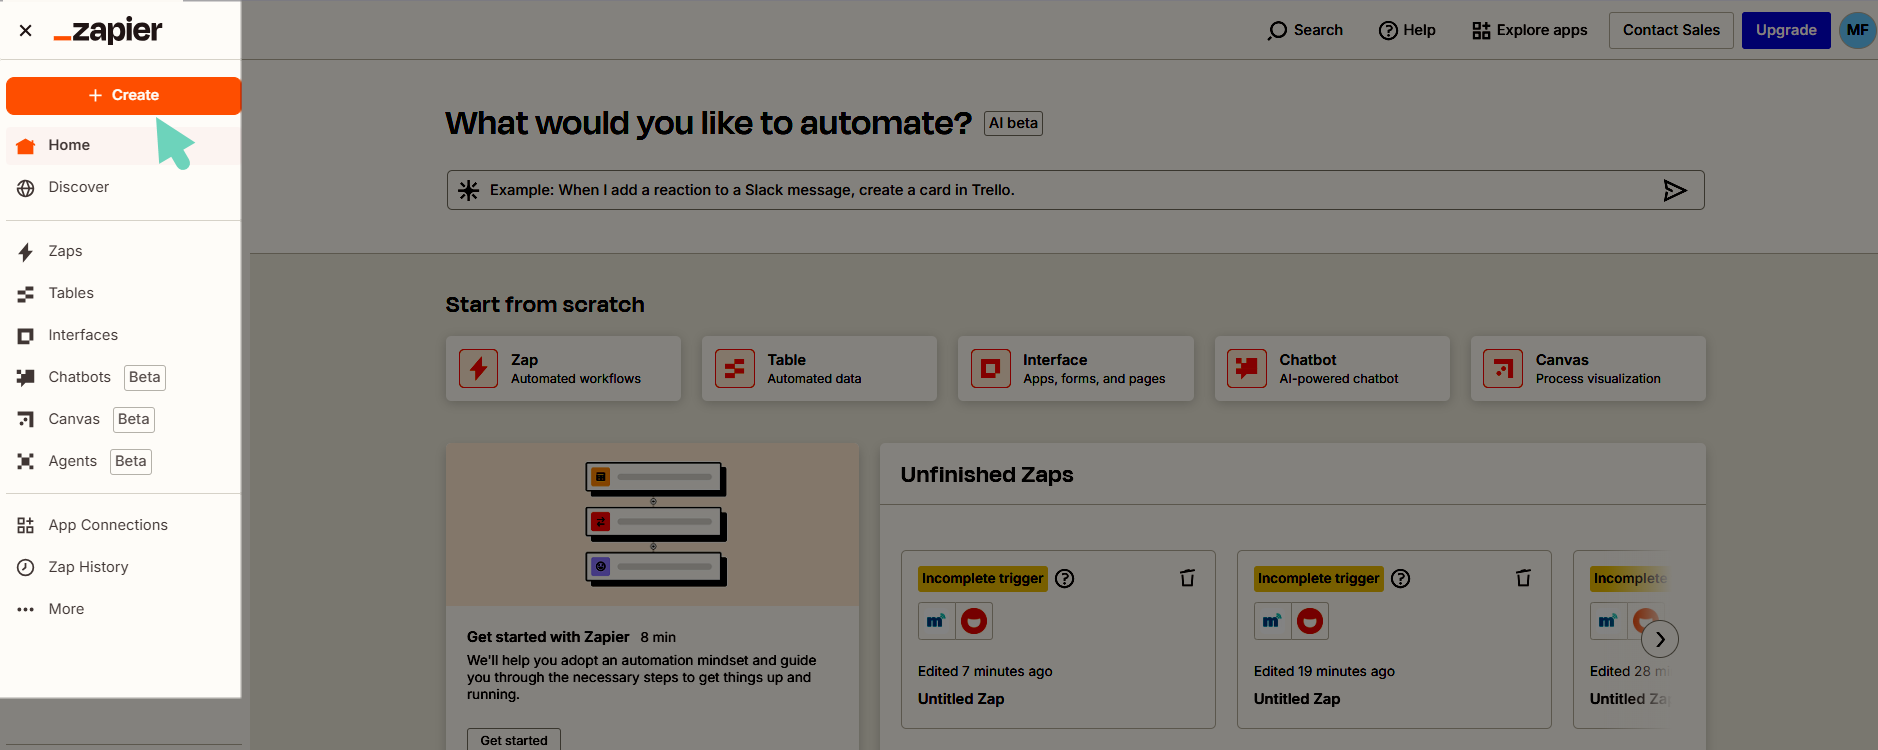Delete the Zap edited 19 minutes ago

click(1523, 578)
